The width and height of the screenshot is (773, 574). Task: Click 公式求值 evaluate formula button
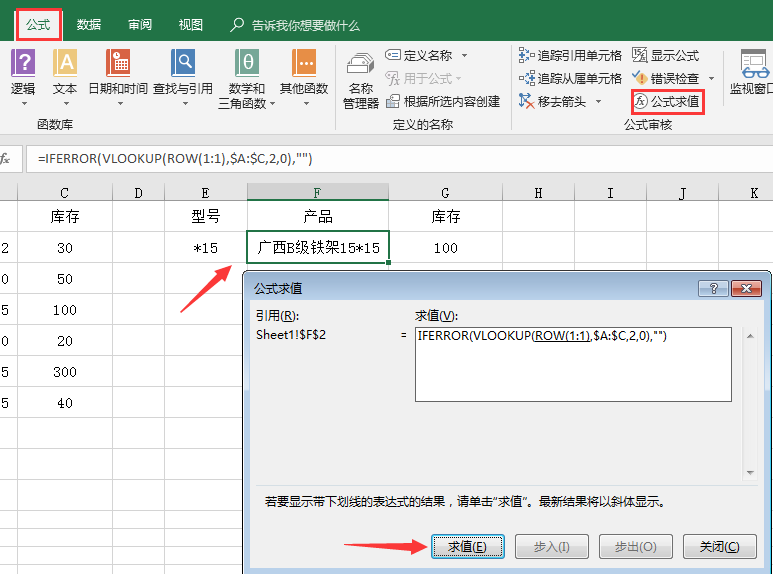coord(667,102)
